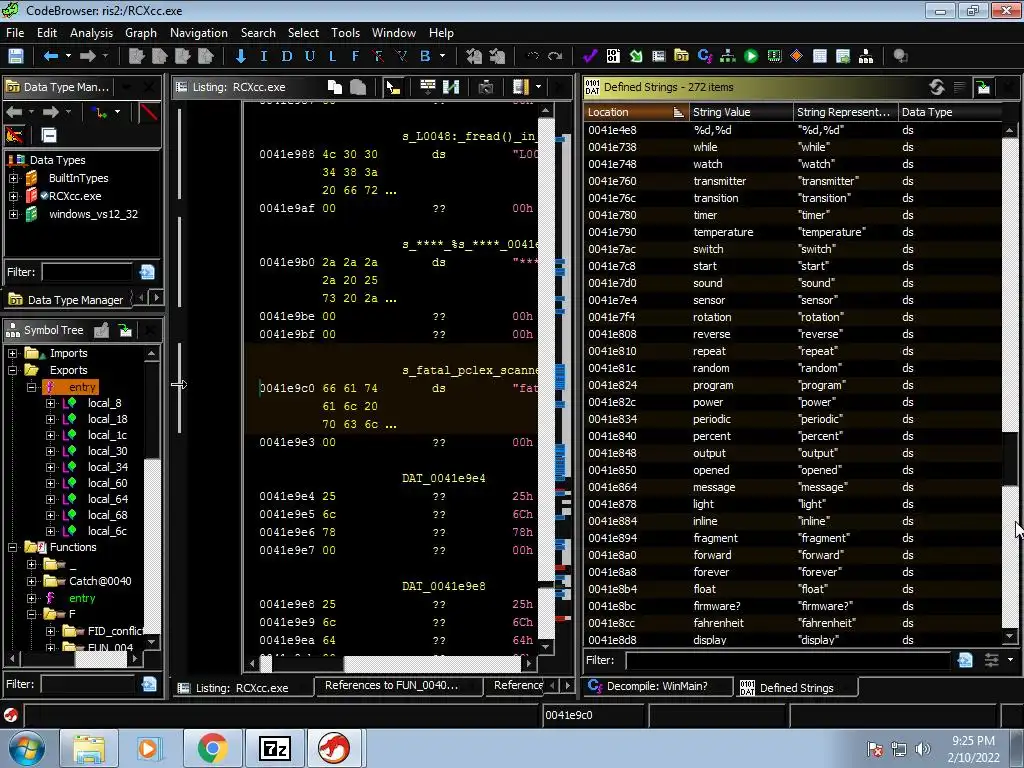
Task: Select the 'fahrenheit' string row
Action: coord(792,623)
